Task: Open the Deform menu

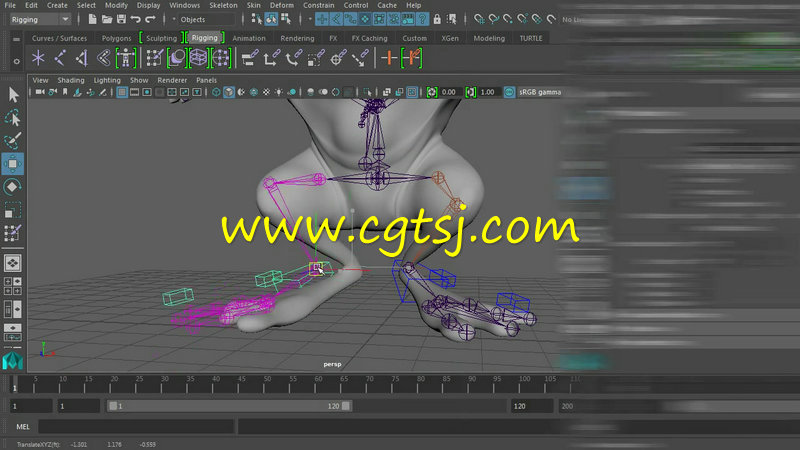Action: (282, 5)
